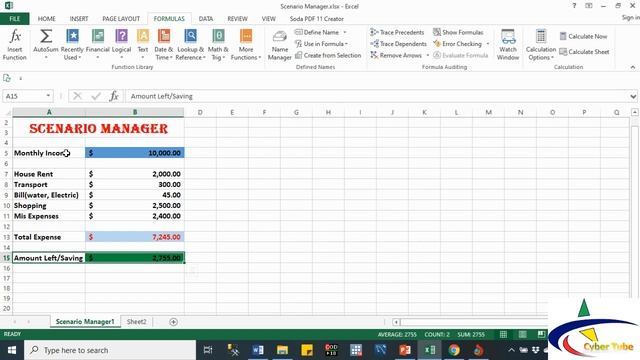This screenshot has height=360, width=640.
Task: Switch to the VIEW tab
Action: [269, 19]
